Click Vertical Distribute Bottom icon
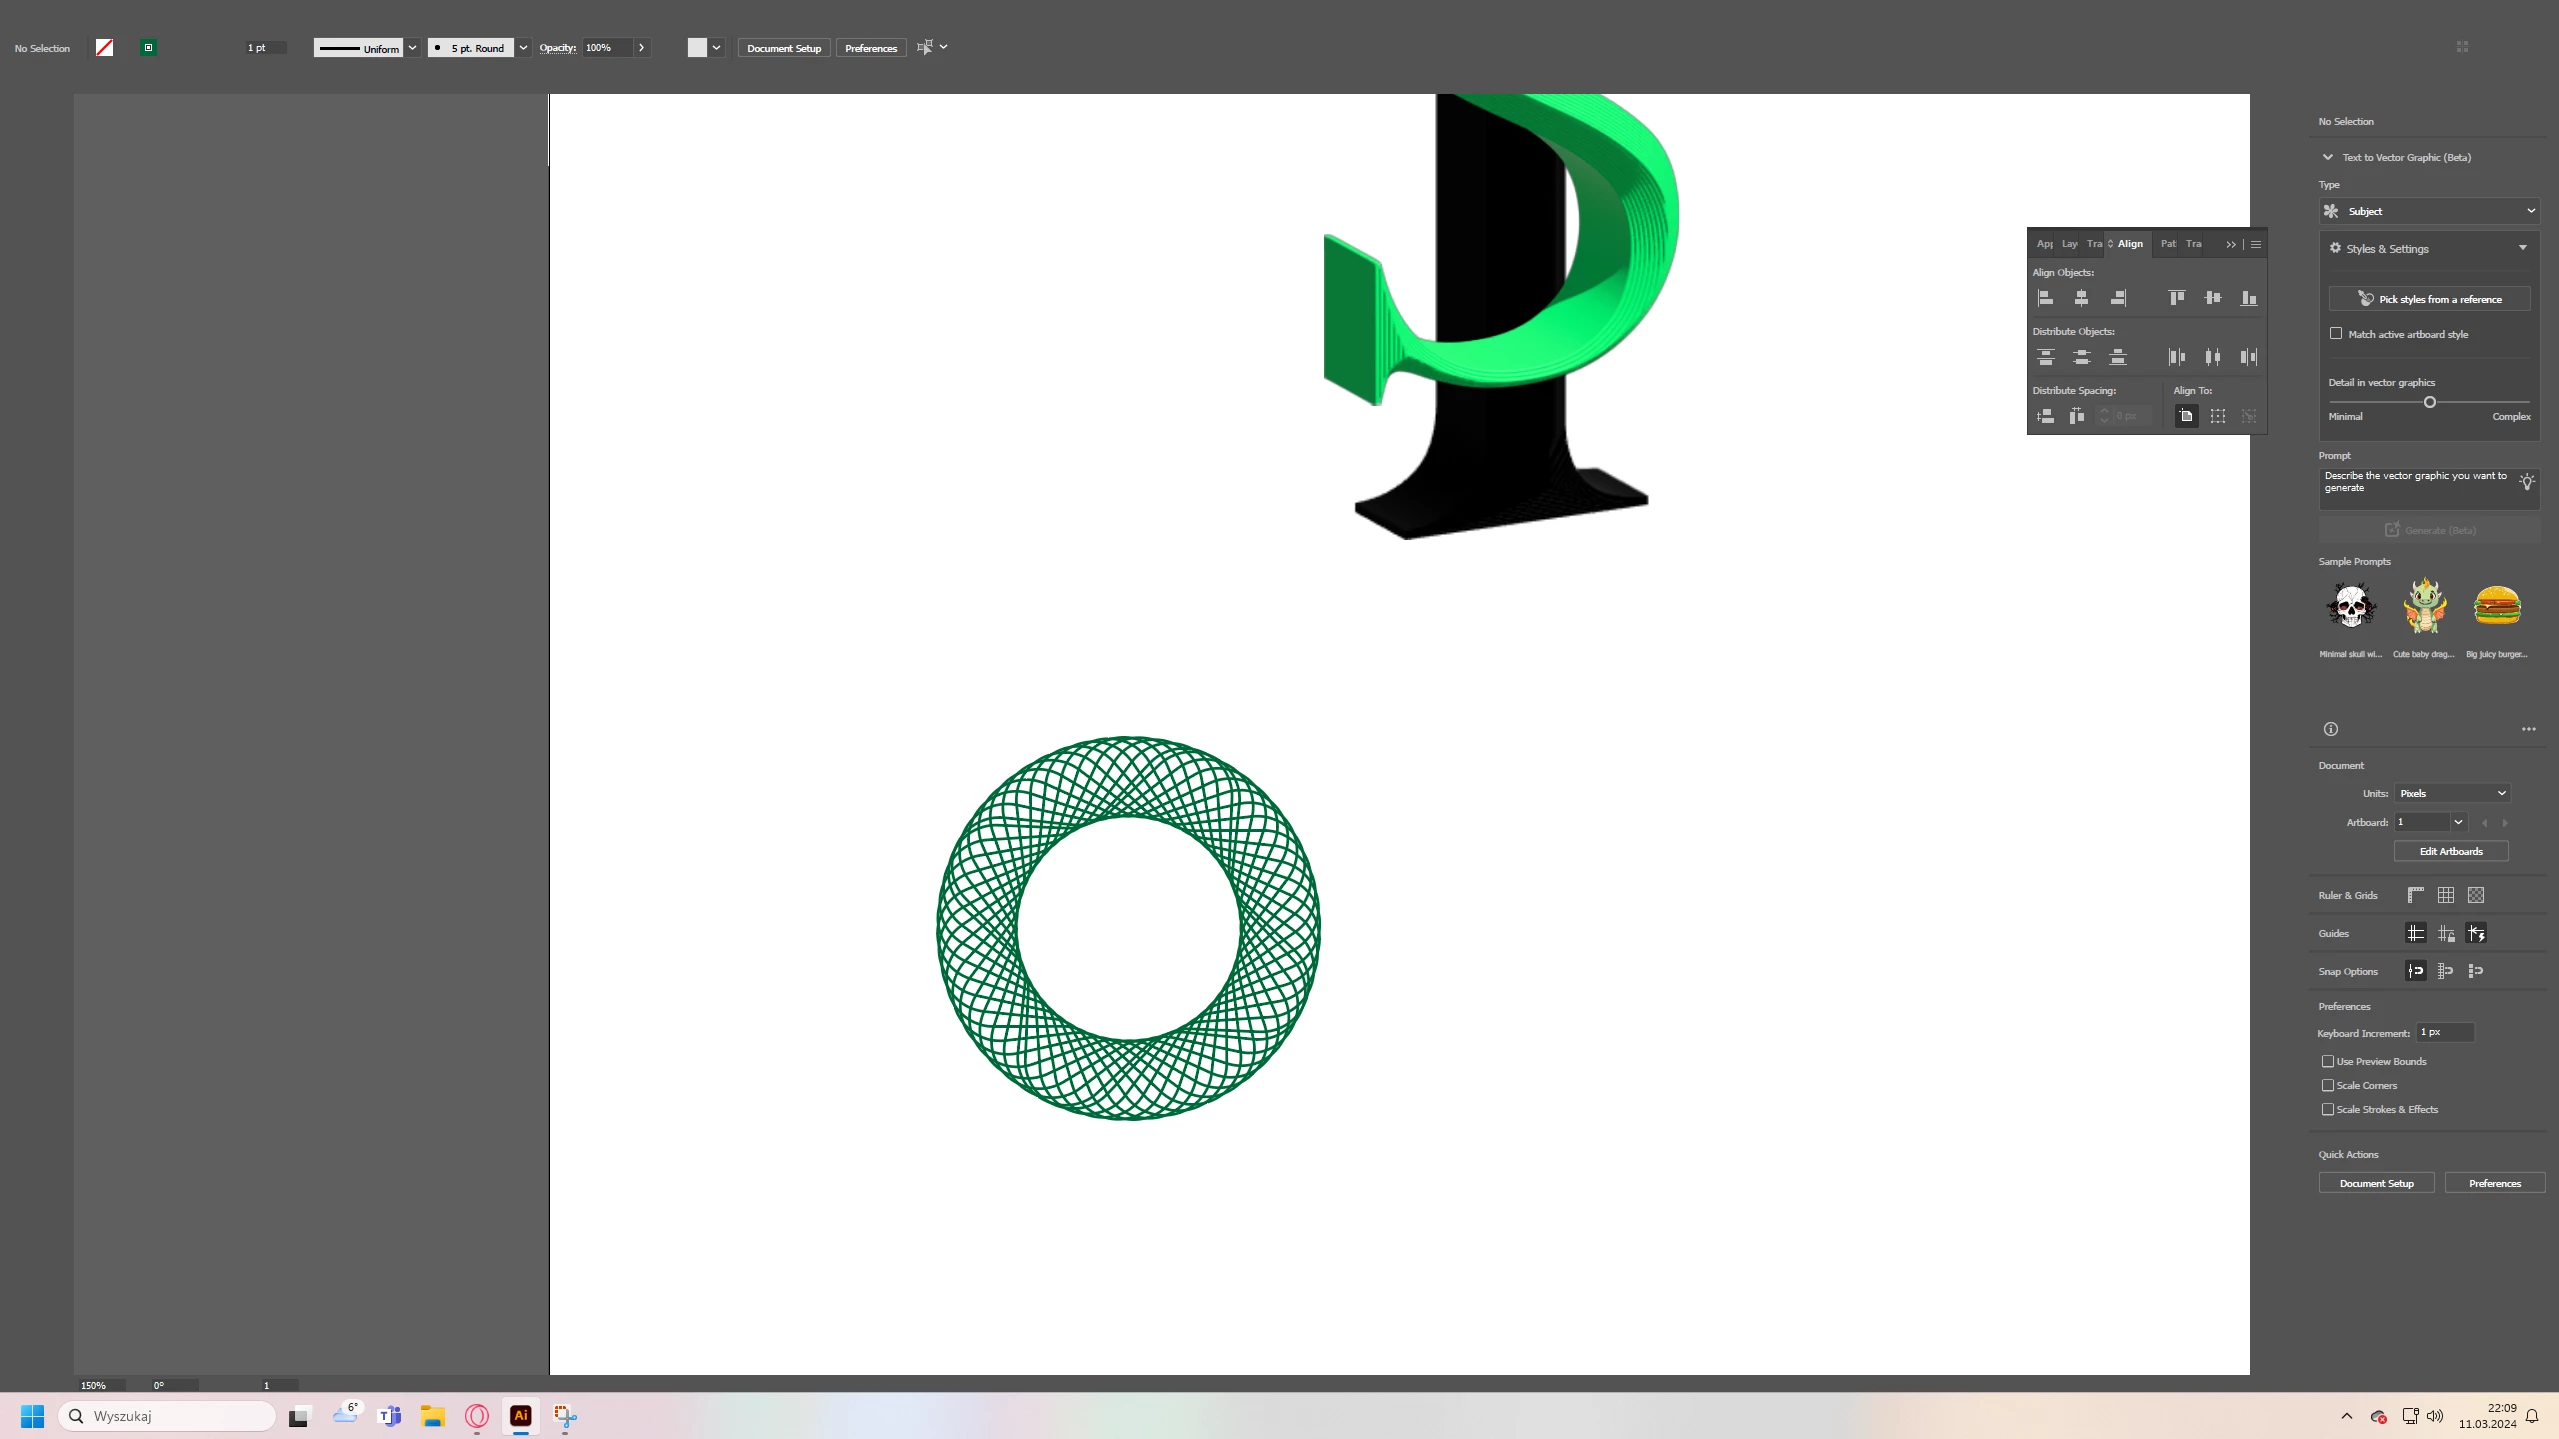Image resolution: width=2559 pixels, height=1439 pixels. [x=2117, y=357]
